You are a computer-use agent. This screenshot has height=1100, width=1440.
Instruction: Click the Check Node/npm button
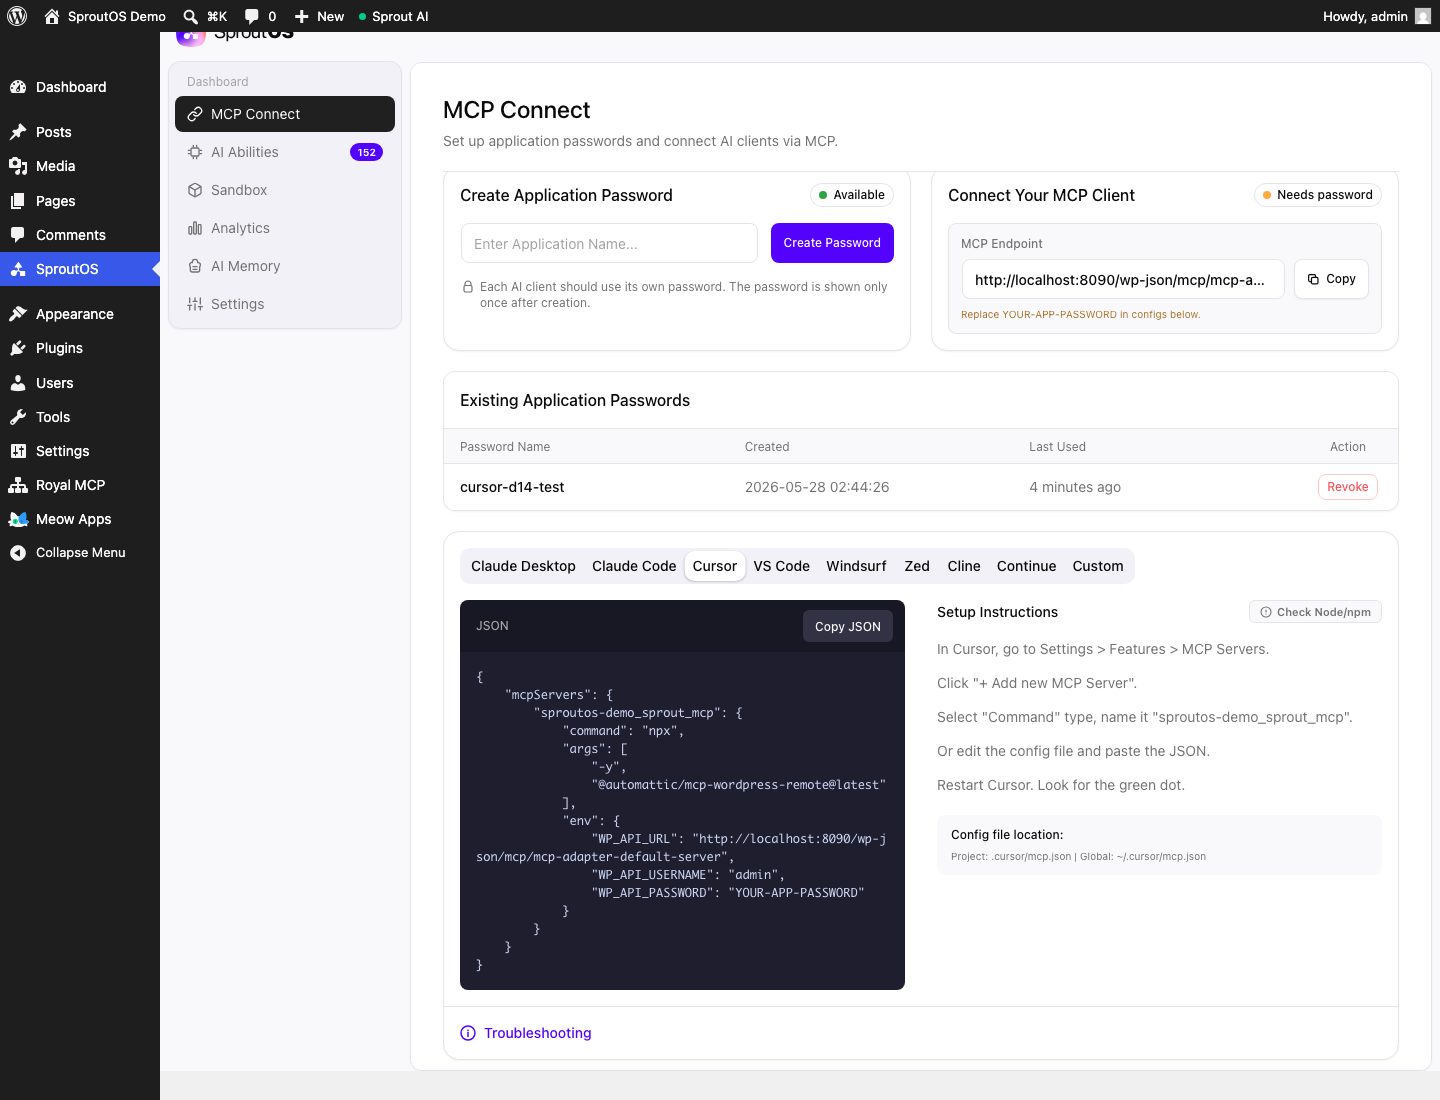click(1315, 612)
